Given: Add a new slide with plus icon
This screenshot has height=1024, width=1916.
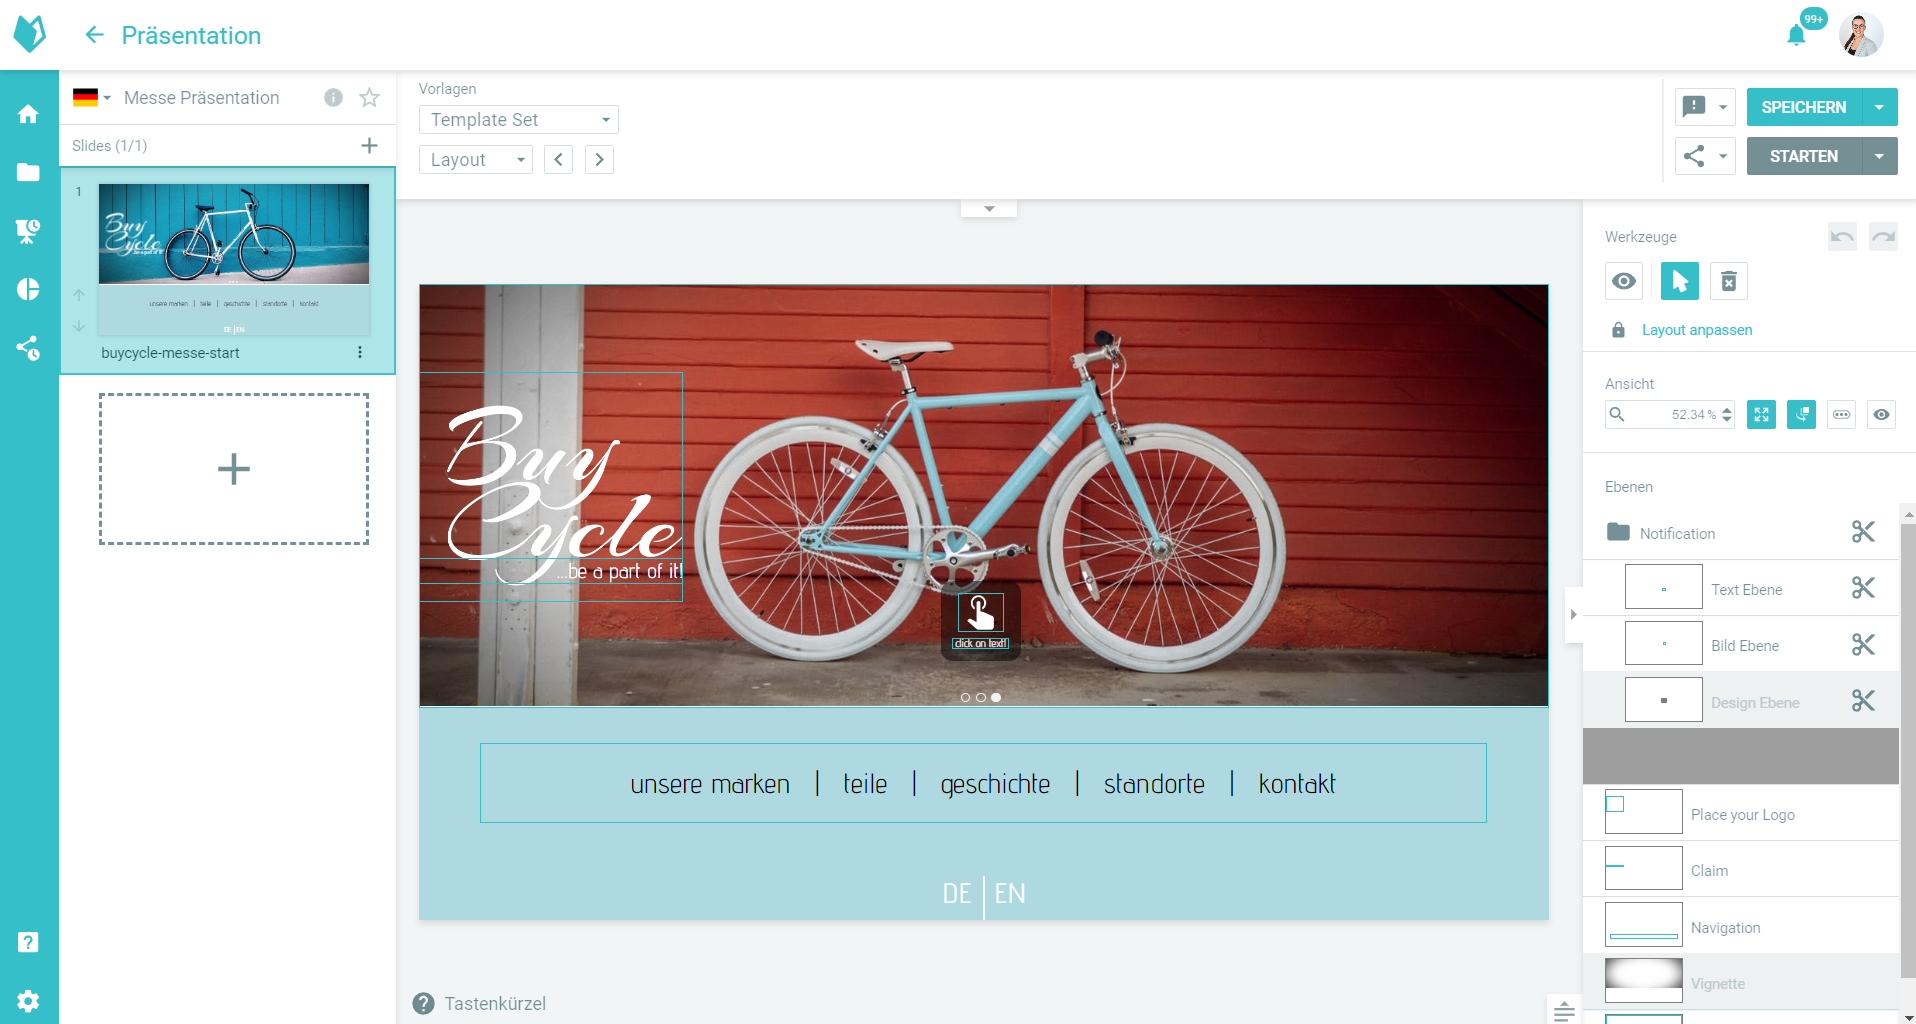Looking at the screenshot, I should click(369, 146).
